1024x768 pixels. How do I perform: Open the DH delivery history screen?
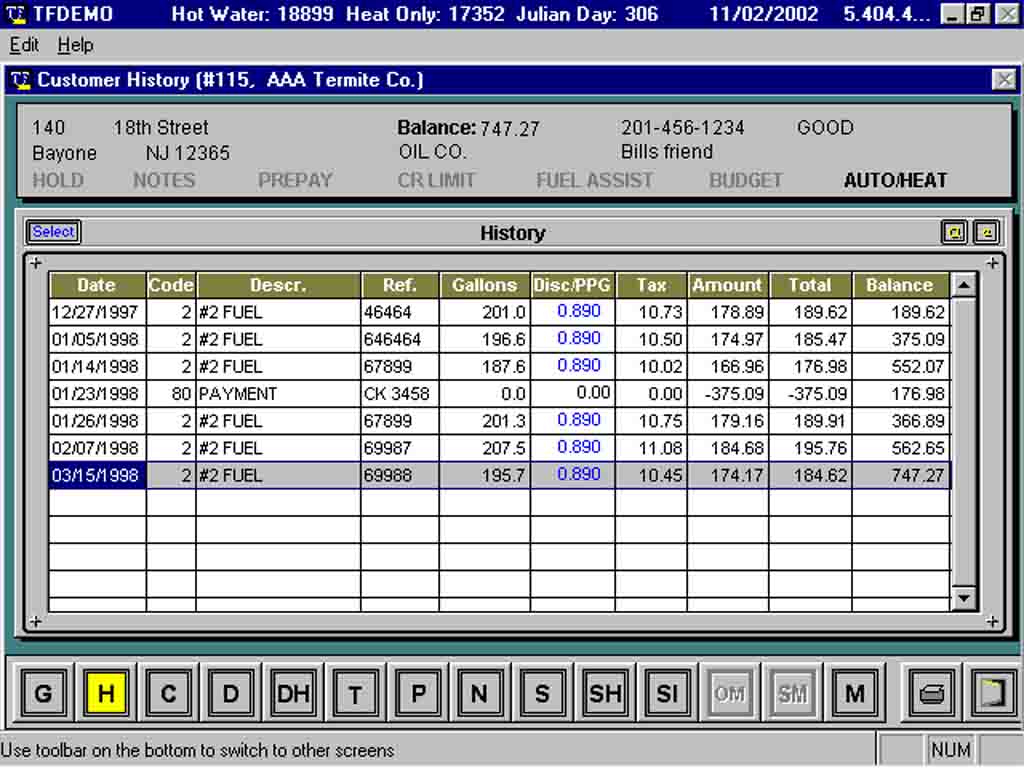pyautogui.click(x=292, y=691)
